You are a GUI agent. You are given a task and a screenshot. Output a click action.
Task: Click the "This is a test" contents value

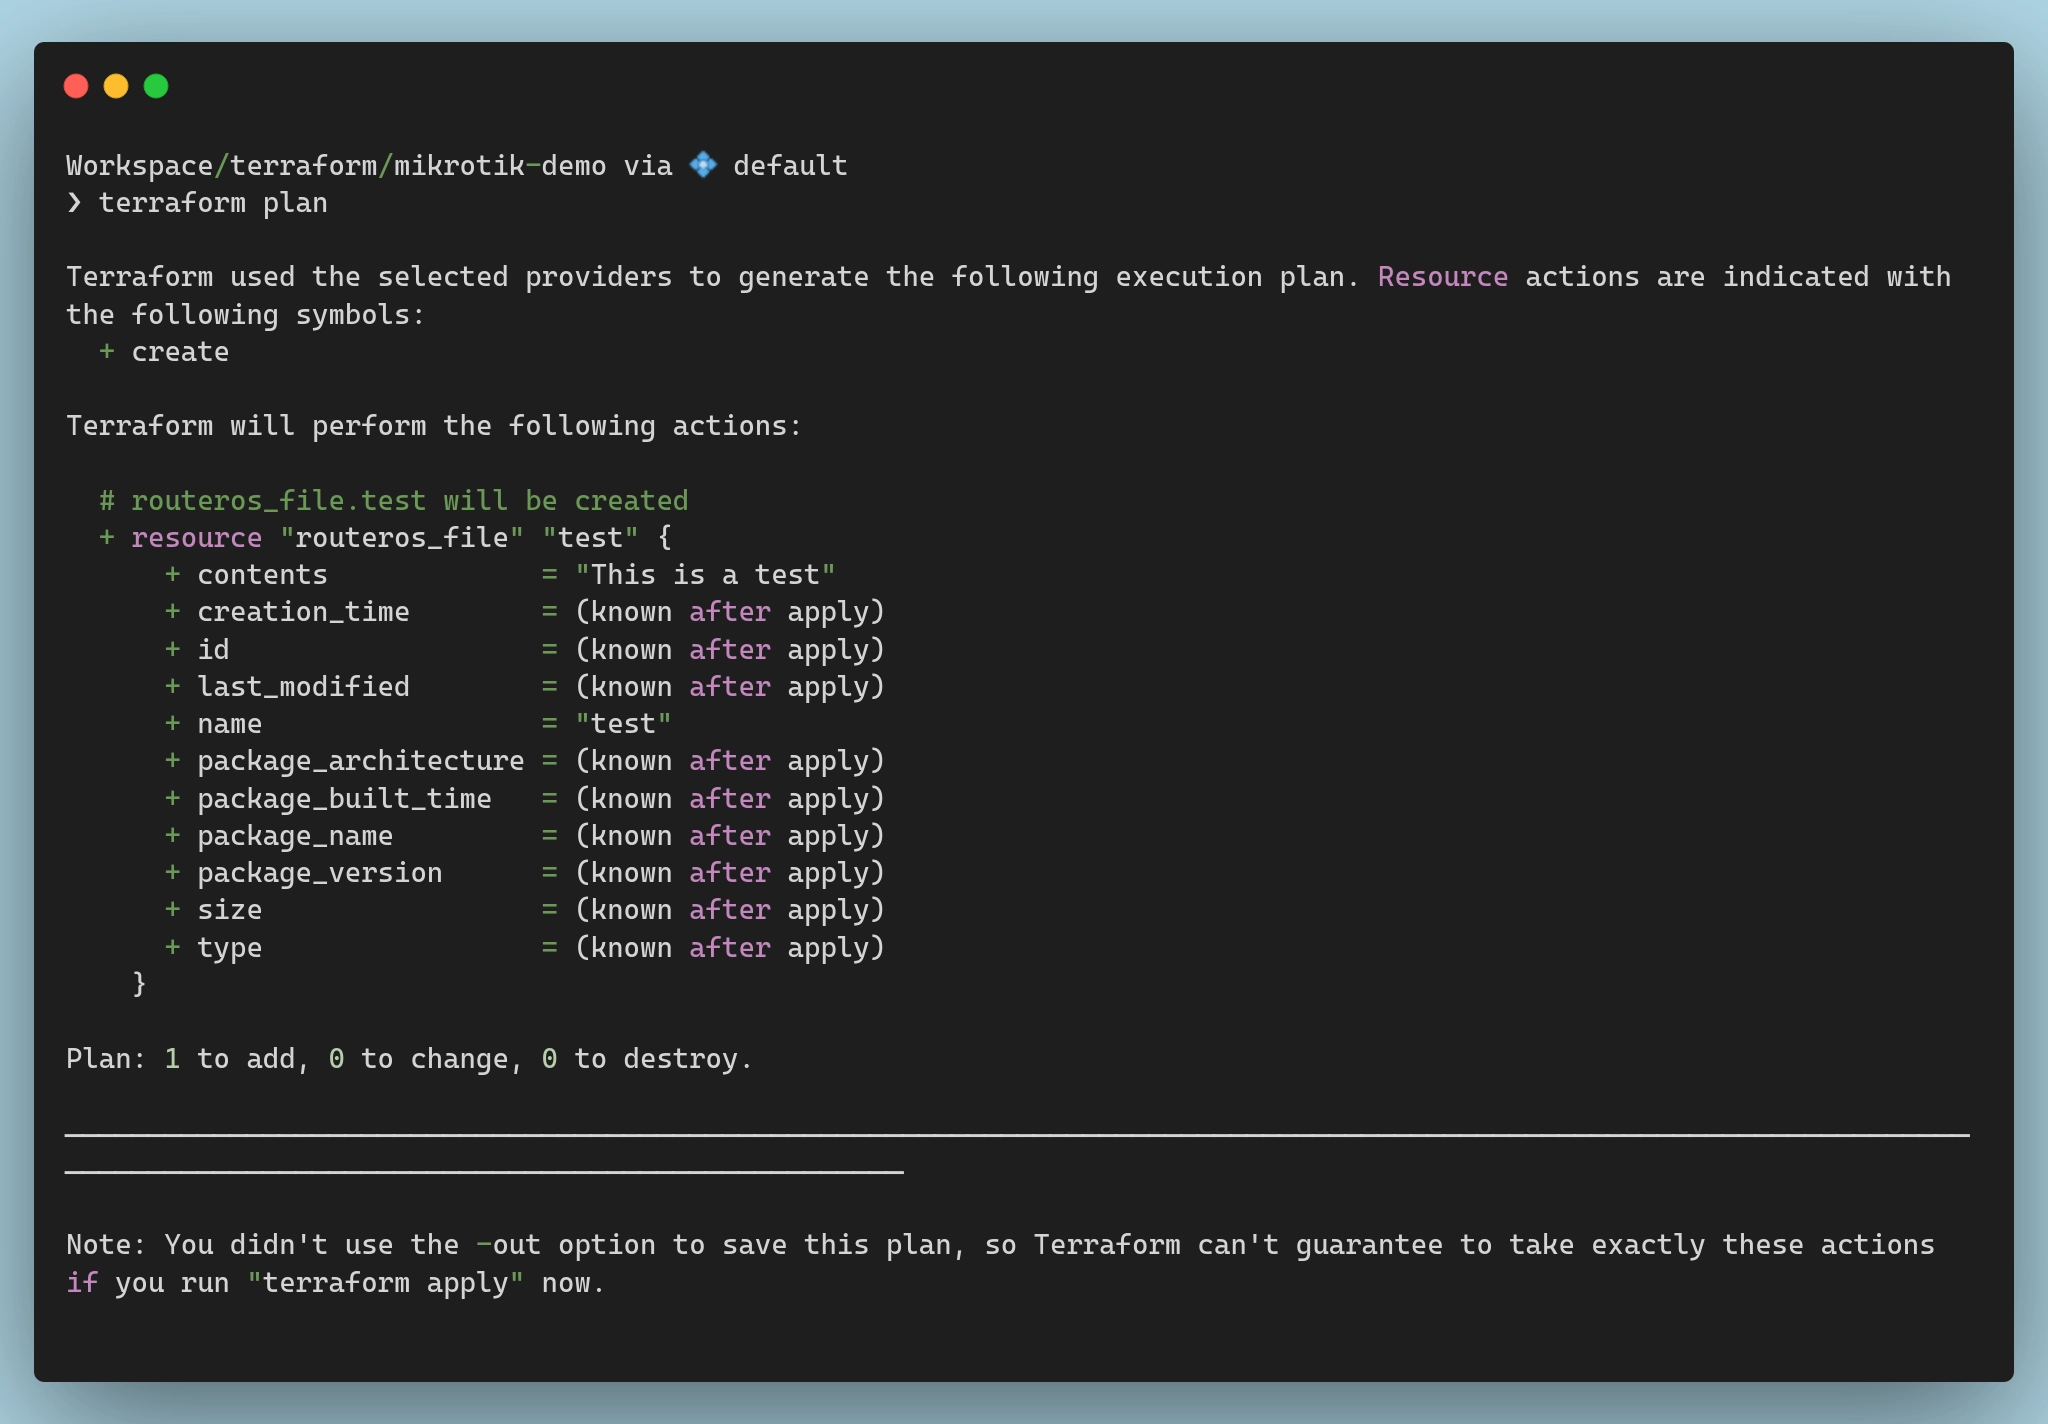(x=705, y=575)
